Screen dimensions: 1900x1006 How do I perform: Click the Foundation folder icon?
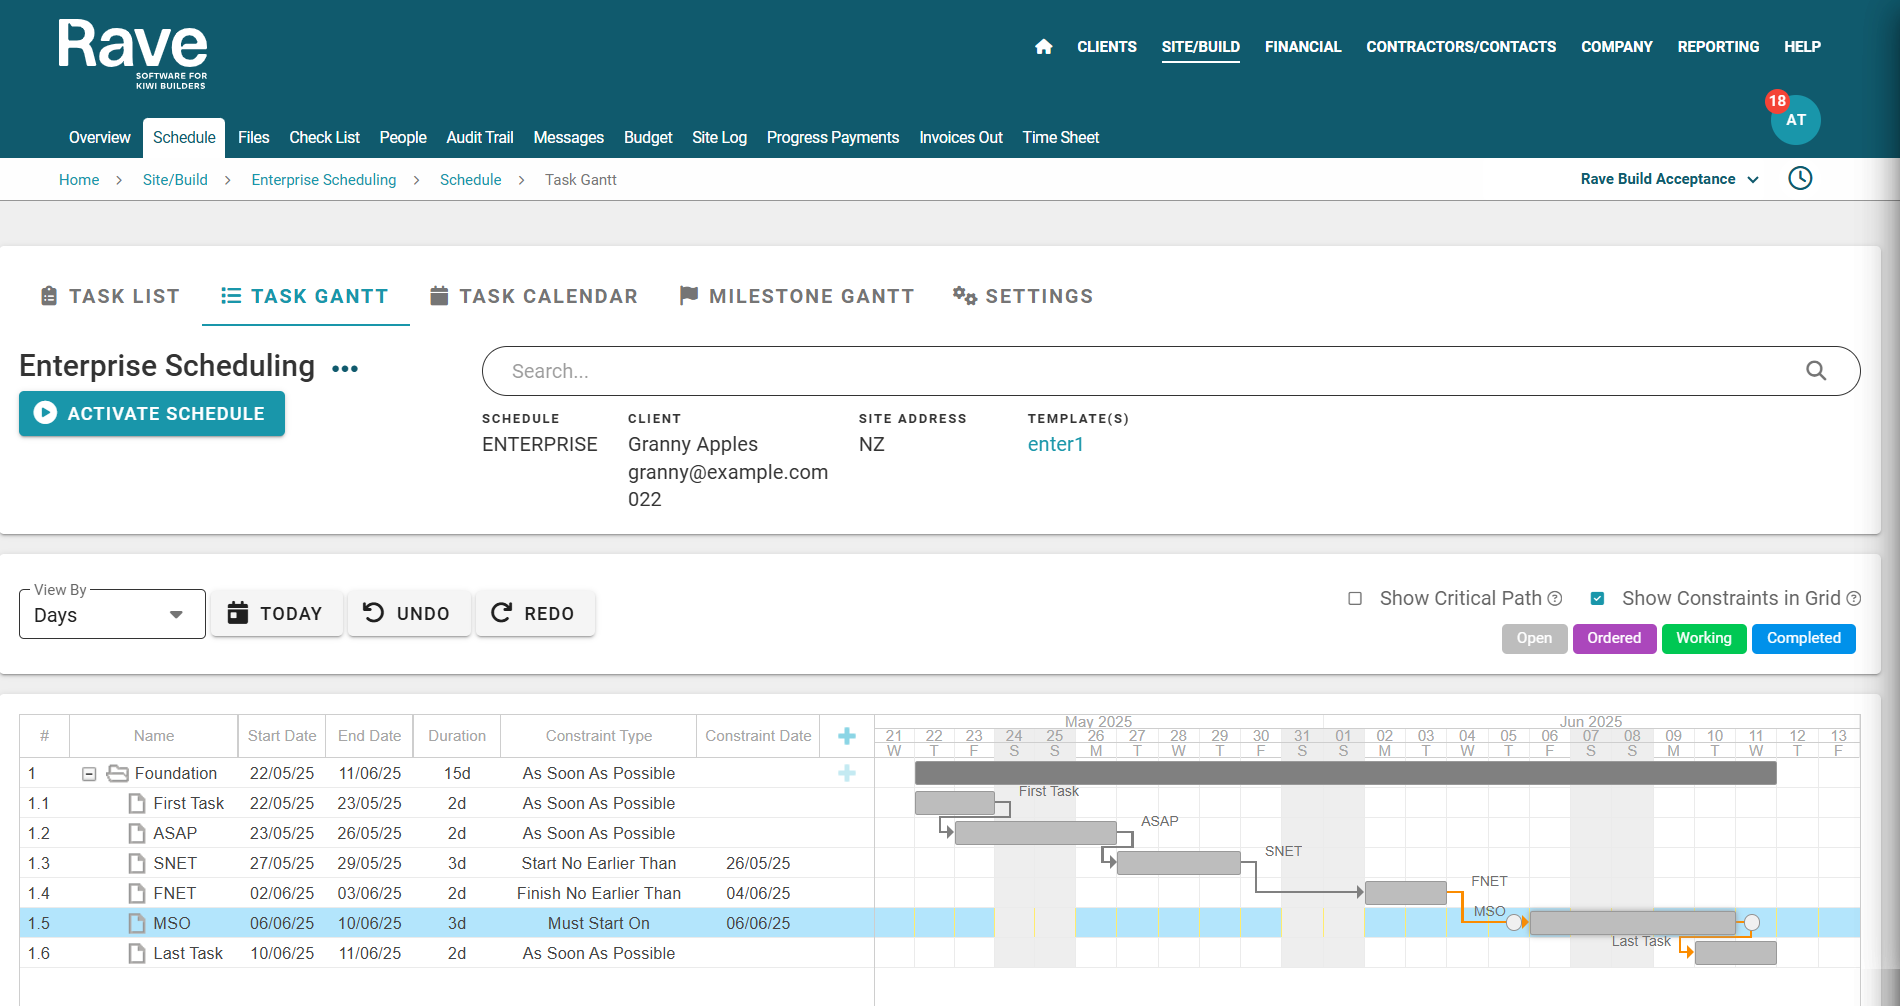[x=118, y=773]
